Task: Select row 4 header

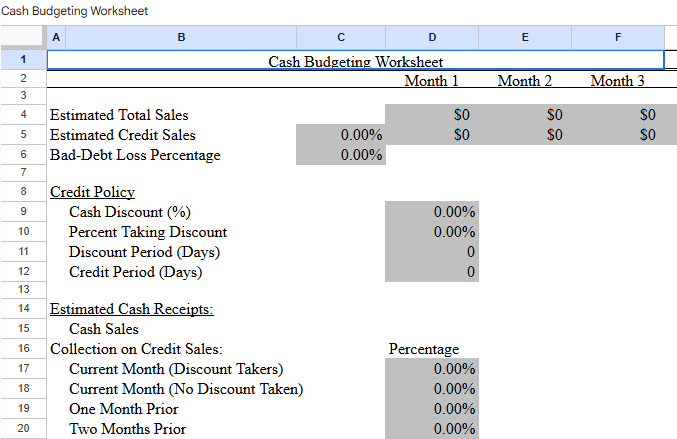Action: (x=22, y=115)
